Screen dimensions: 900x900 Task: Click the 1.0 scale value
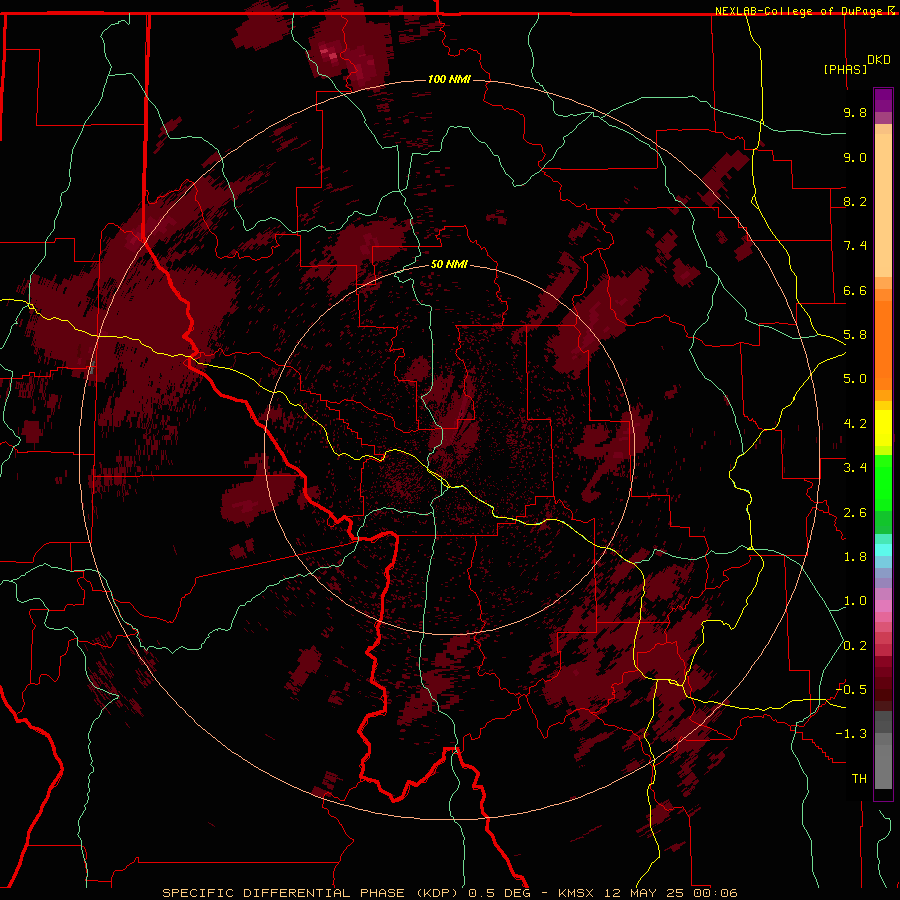coord(855,601)
